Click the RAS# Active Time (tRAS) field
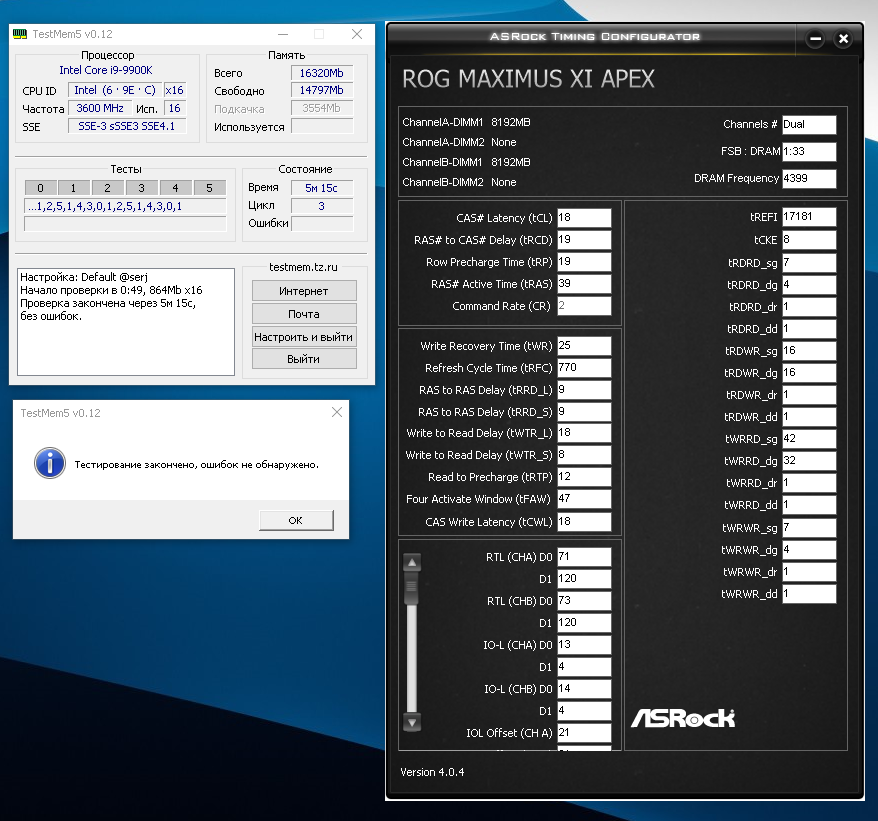 [584, 283]
